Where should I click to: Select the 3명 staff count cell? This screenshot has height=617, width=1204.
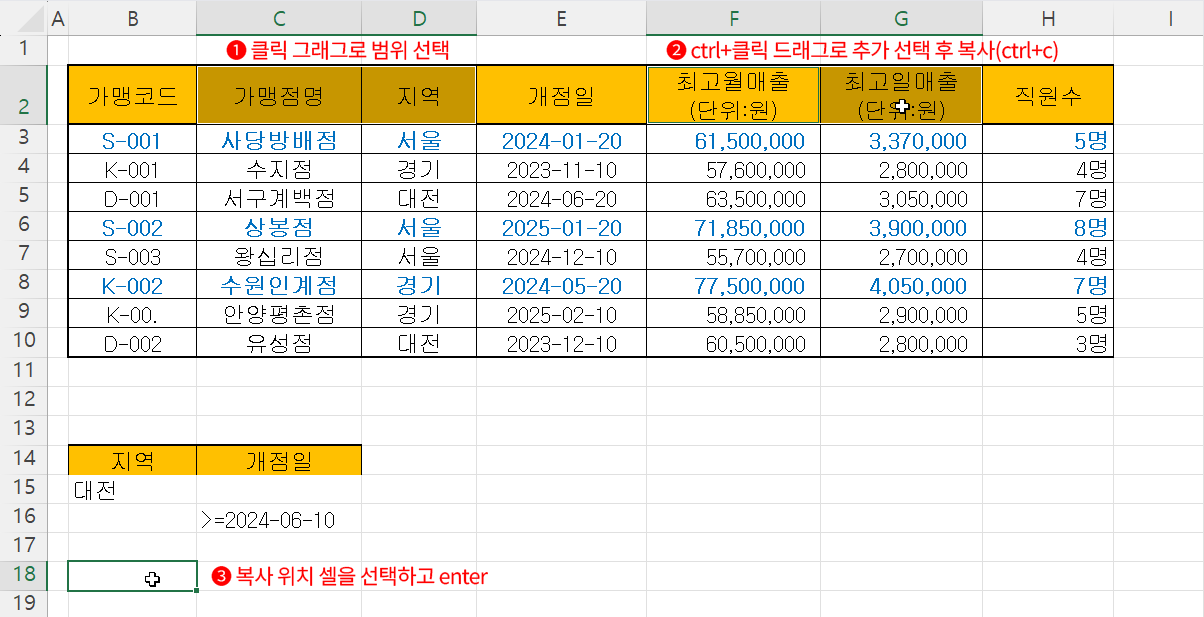tap(1048, 343)
